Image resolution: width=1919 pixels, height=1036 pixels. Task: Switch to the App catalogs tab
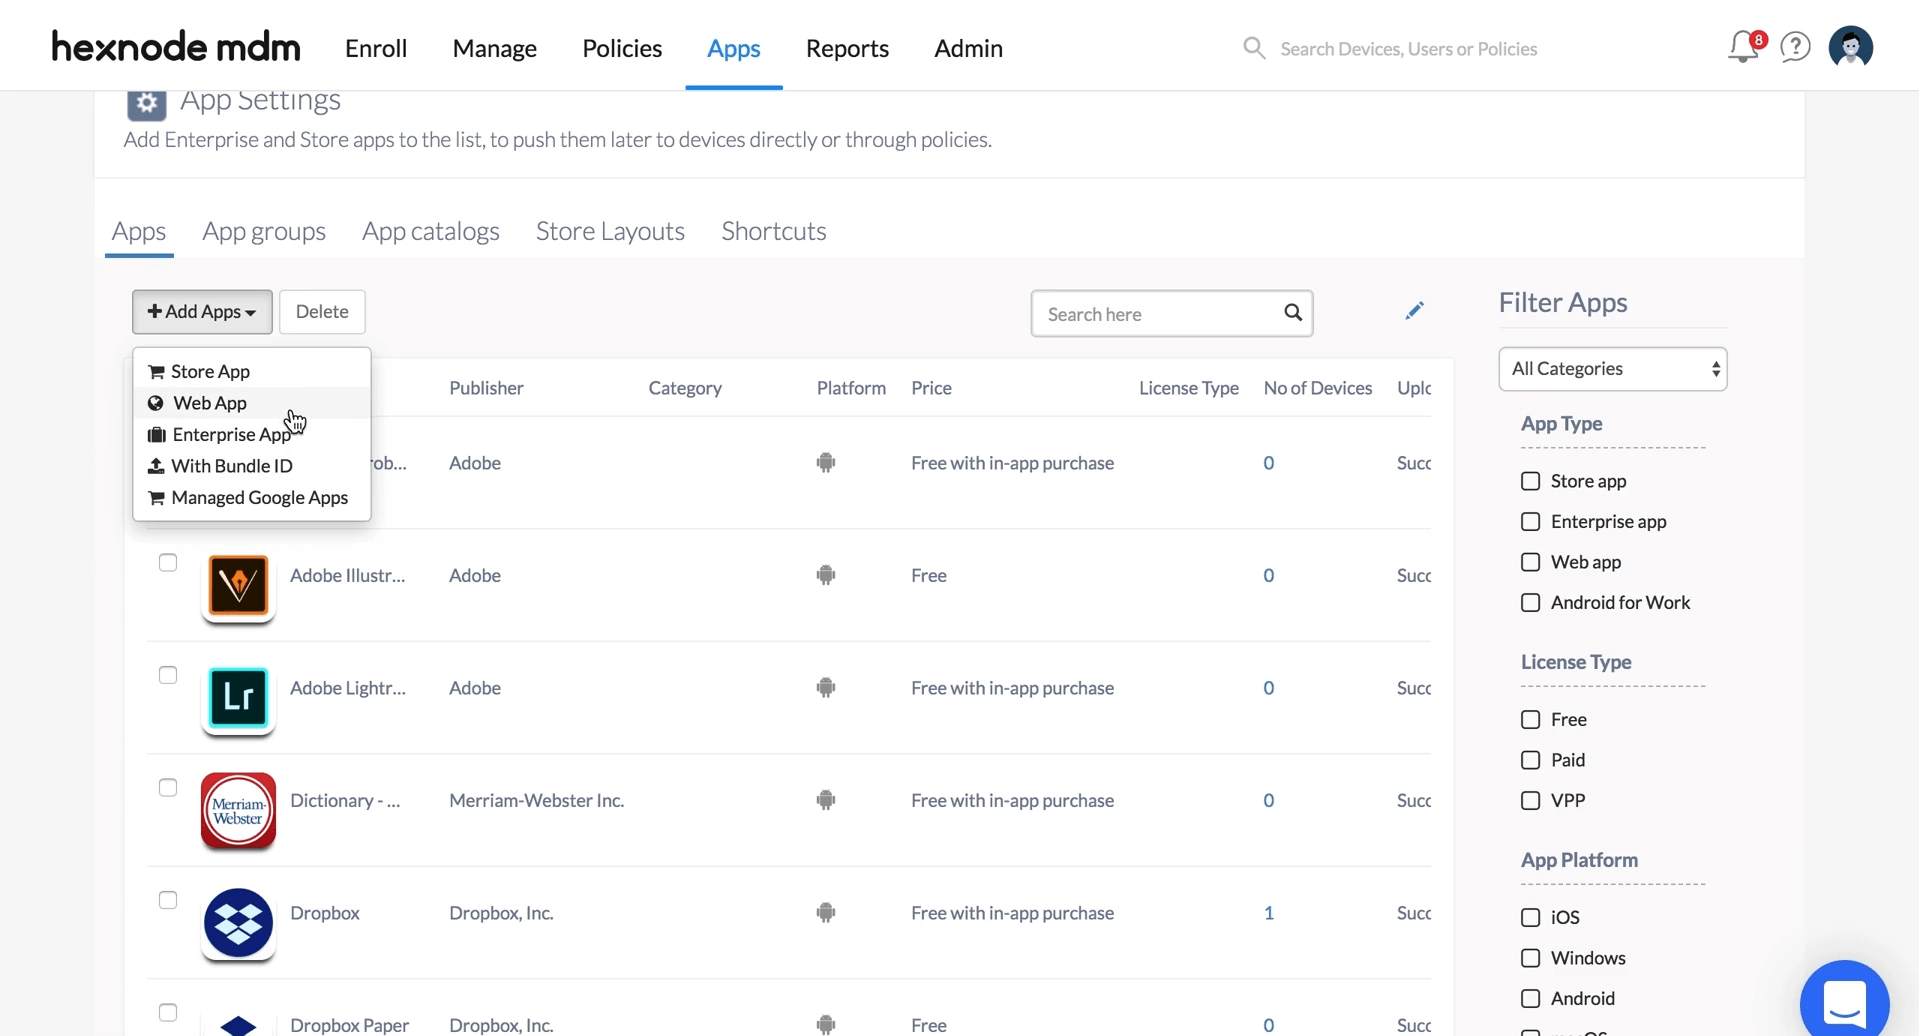click(x=430, y=231)
